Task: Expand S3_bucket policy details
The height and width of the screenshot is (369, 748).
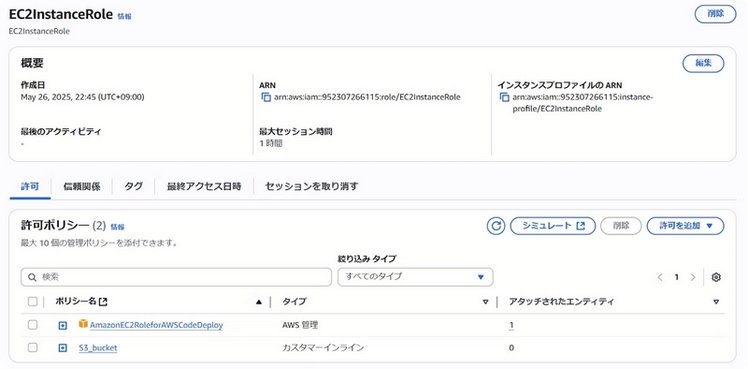Action: coord(62,348)
